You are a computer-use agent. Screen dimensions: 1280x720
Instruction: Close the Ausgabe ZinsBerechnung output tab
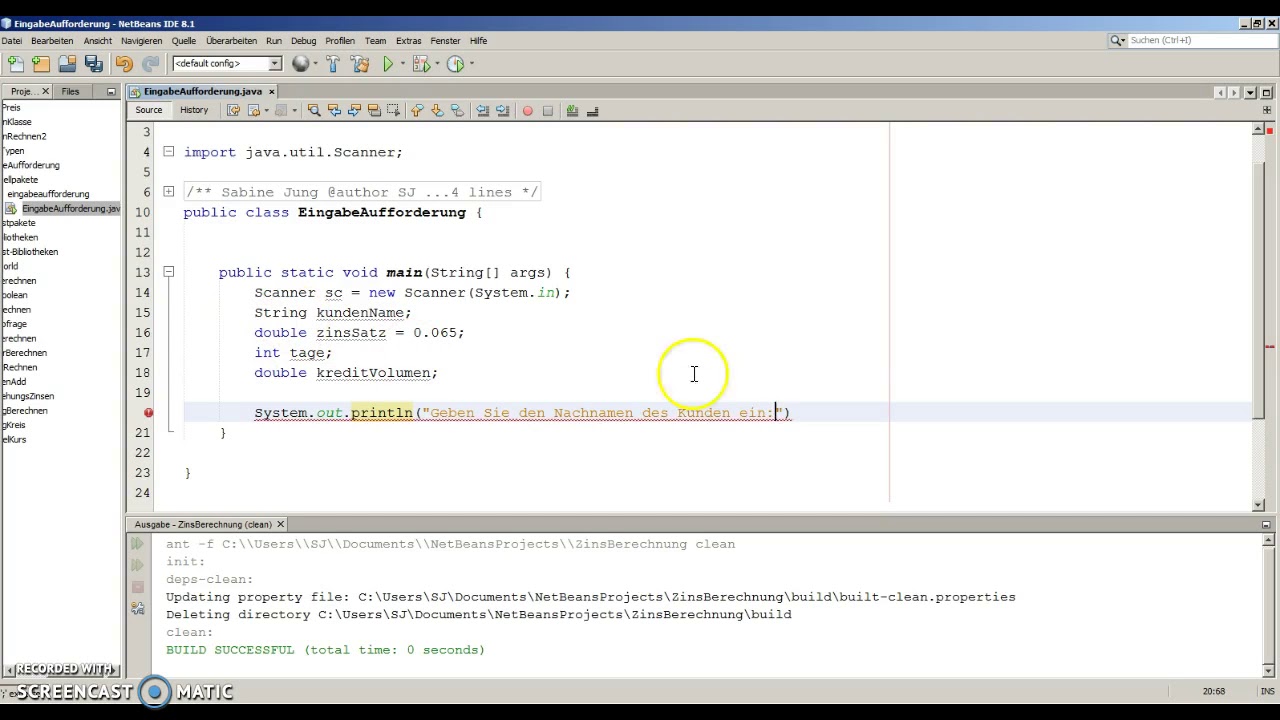(x=280, y=524)
